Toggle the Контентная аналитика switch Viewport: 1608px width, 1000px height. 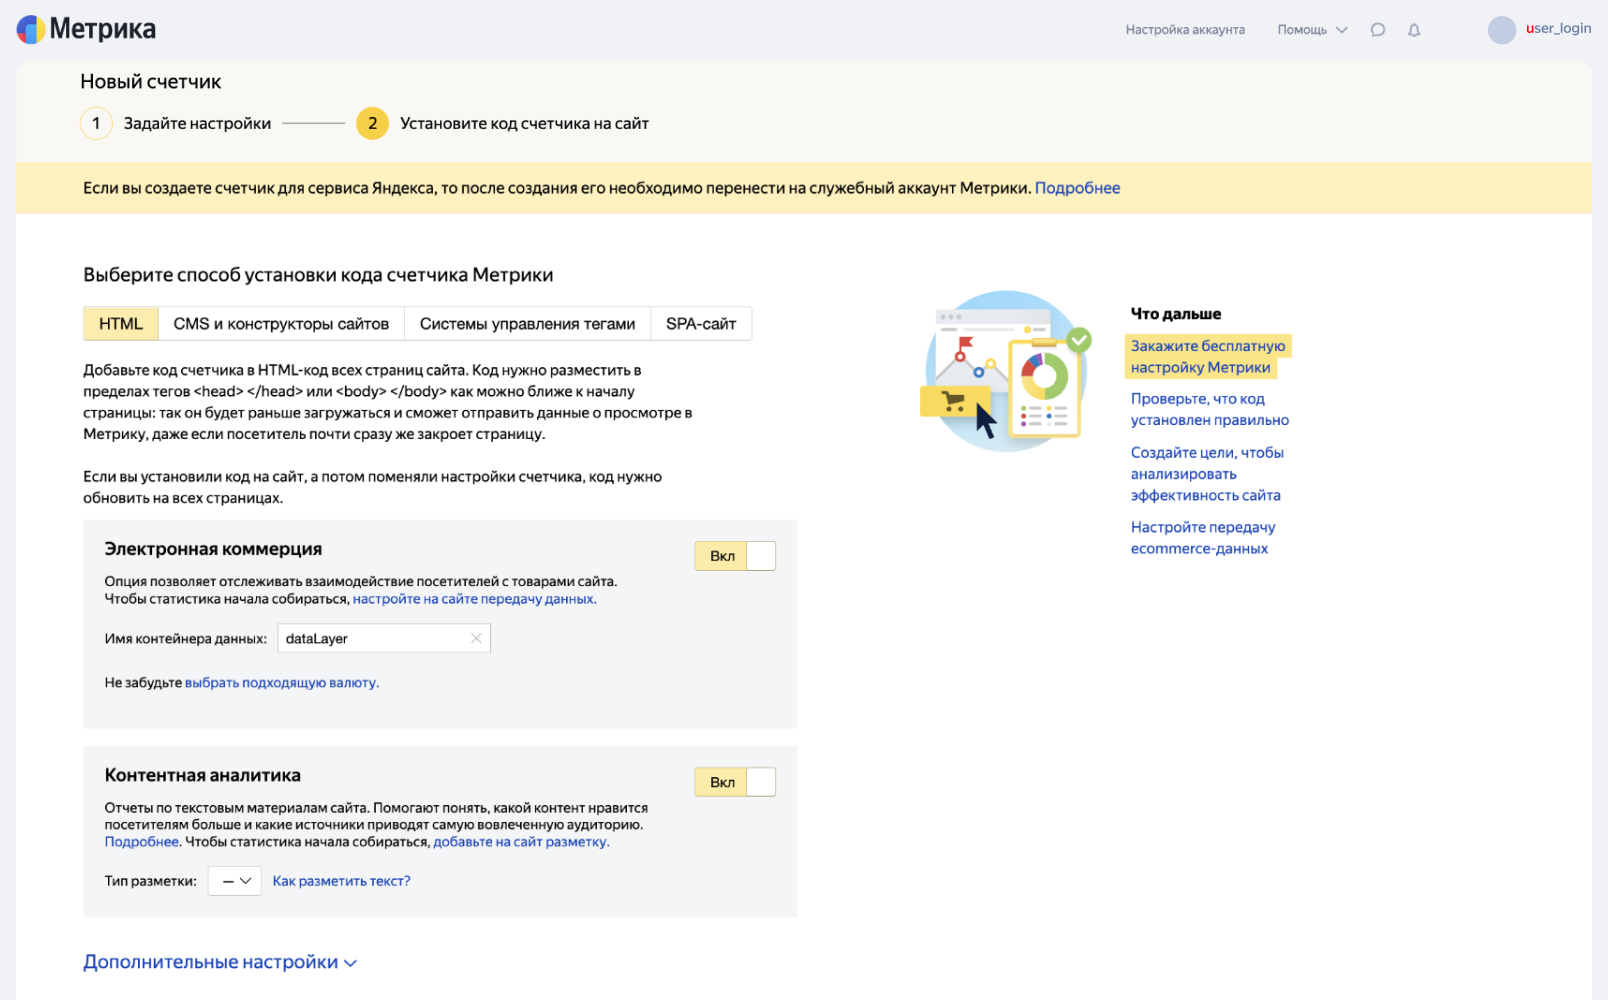pyautogui.click(x=735, y=782)
